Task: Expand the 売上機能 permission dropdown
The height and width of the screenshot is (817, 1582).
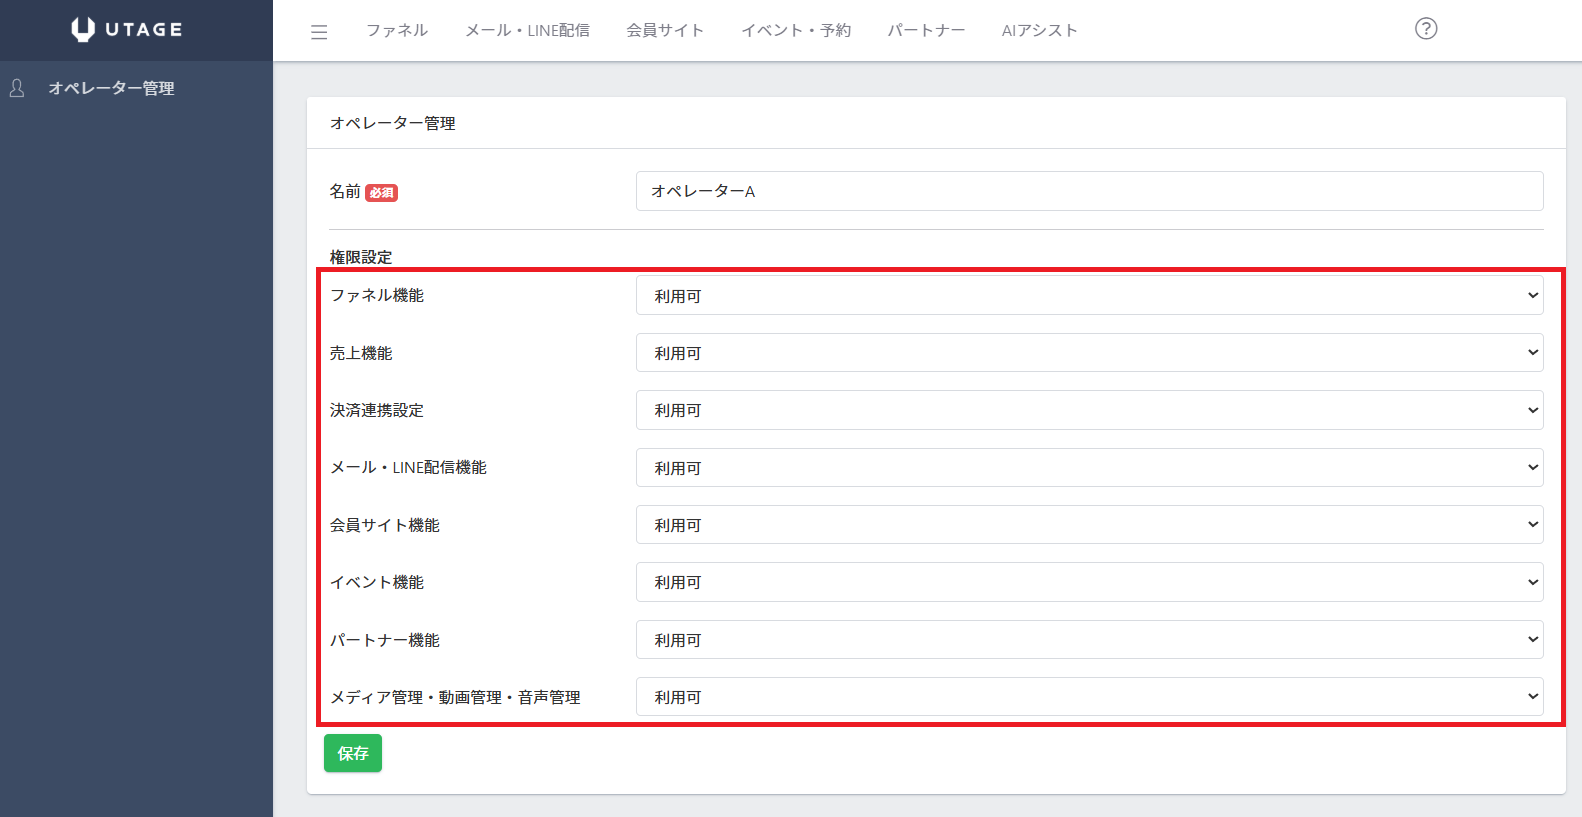Action: [x=1089, y=353]
